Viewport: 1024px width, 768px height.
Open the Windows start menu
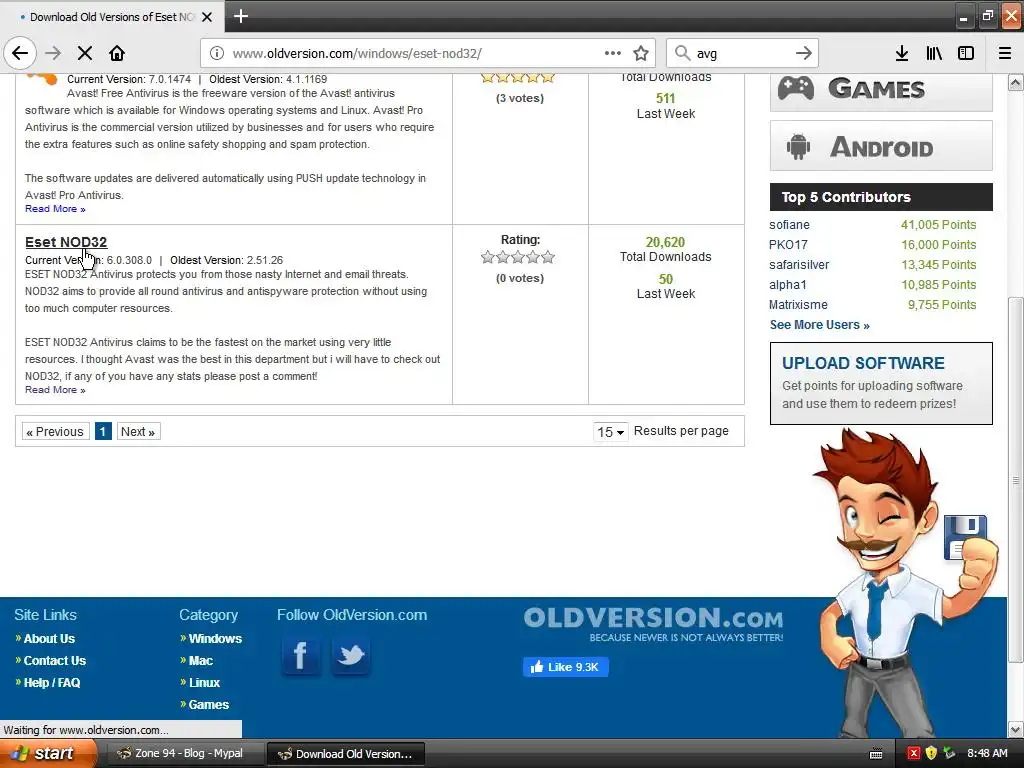point(47,754)
